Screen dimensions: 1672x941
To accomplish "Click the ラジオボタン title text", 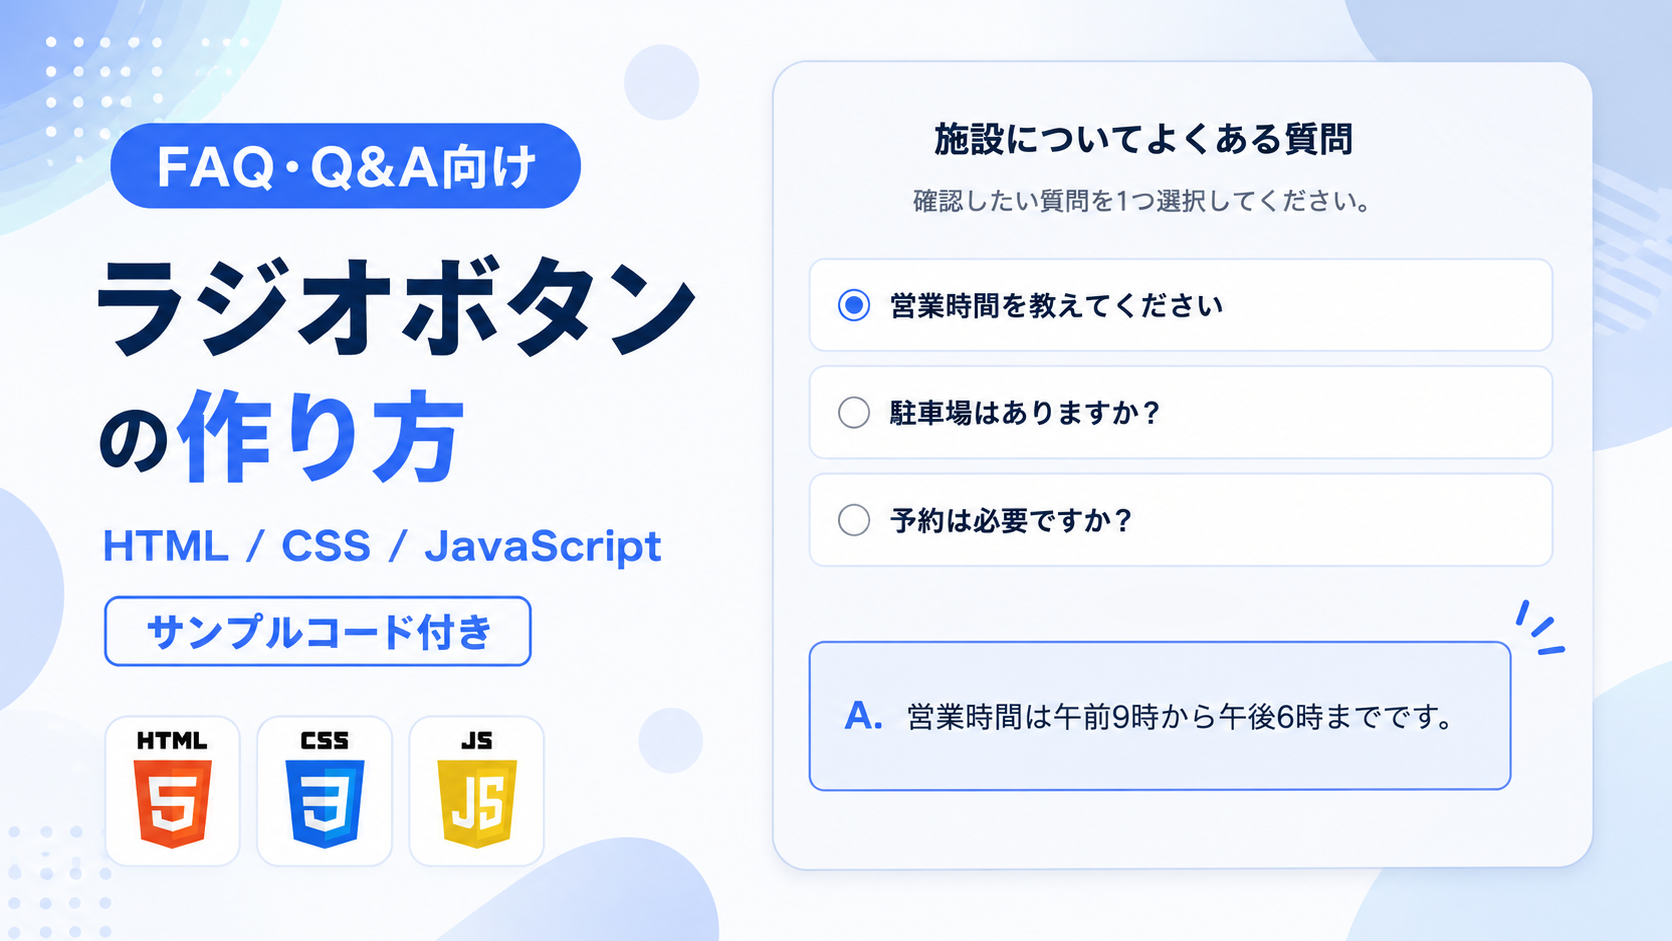I will 396,307.
